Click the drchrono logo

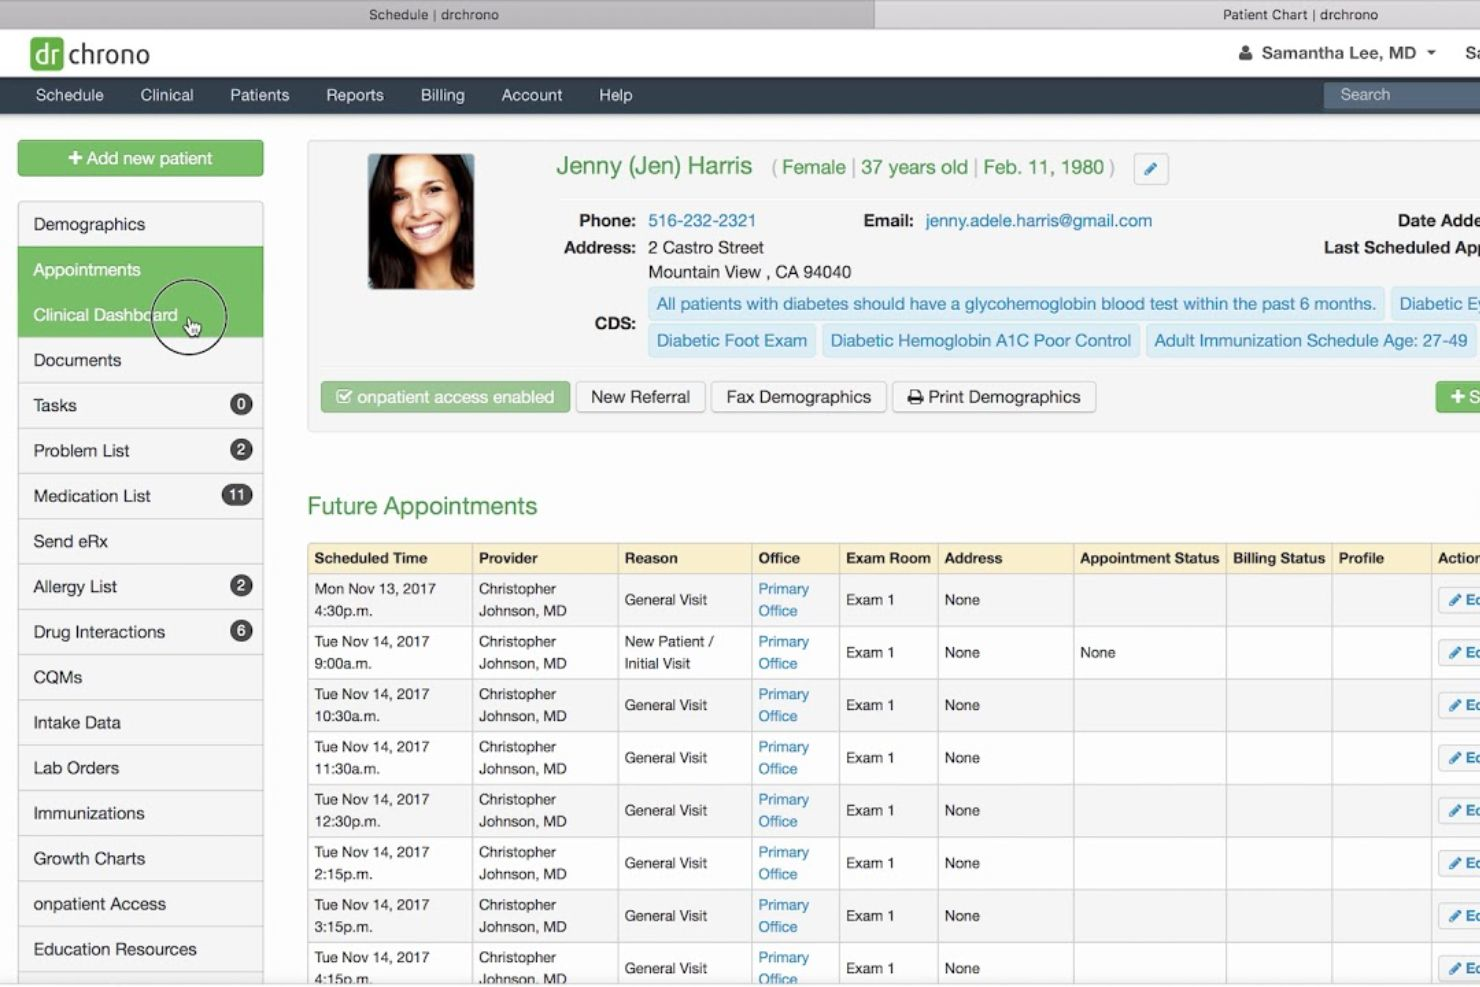pos(90,54)
